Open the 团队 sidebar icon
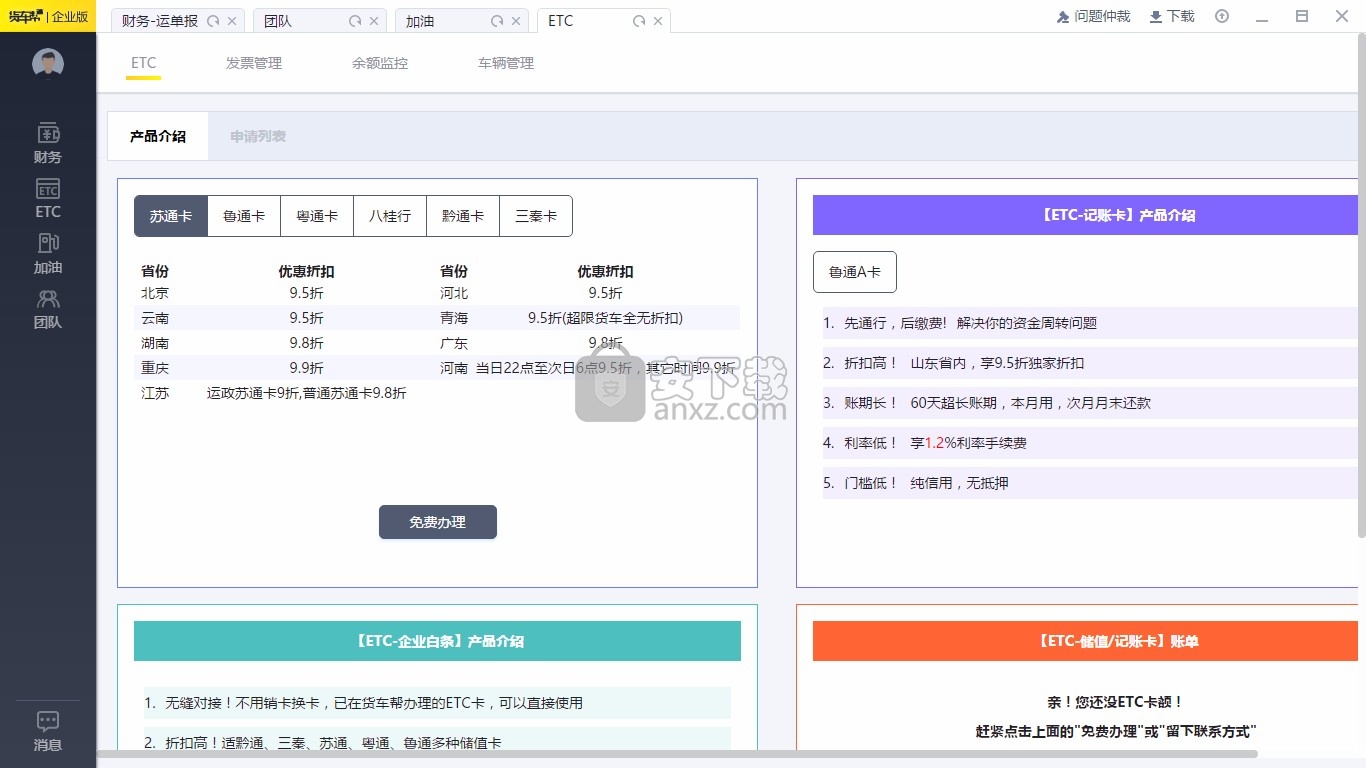1366x768 pixels. point(48,309)
